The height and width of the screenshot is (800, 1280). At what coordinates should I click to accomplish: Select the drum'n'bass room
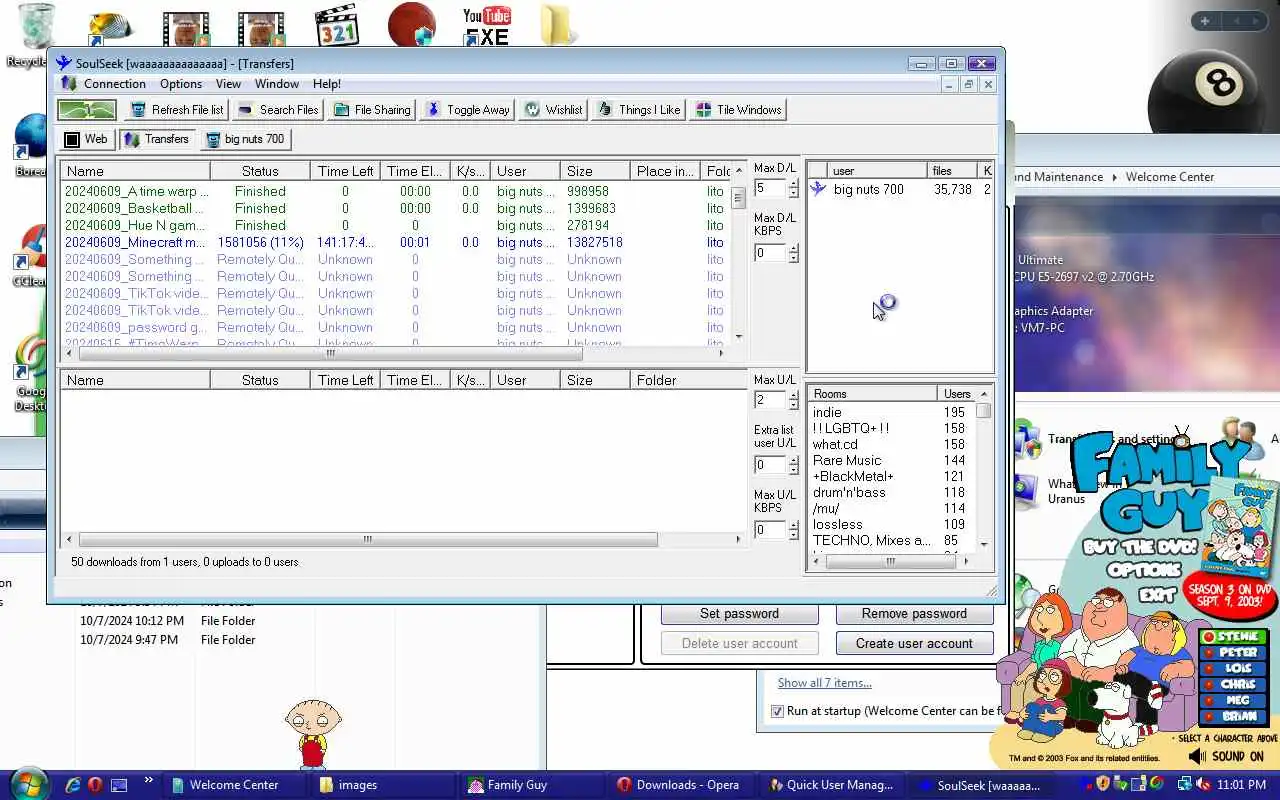pos(849,492)
